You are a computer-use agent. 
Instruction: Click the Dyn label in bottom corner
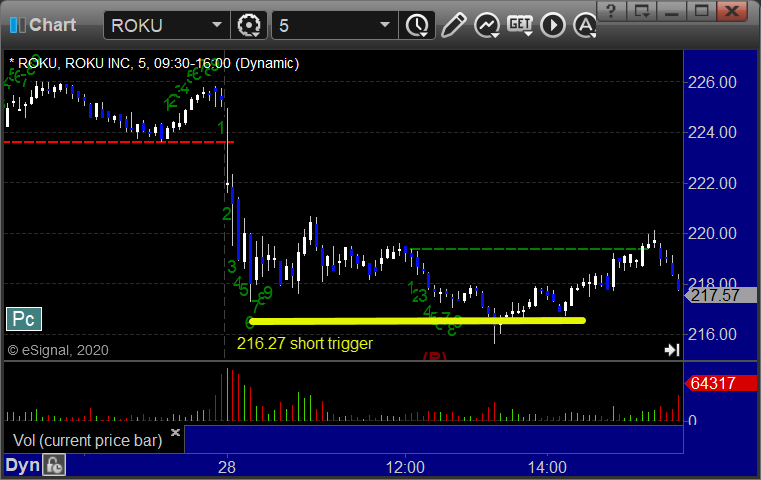tap(22, 465)
